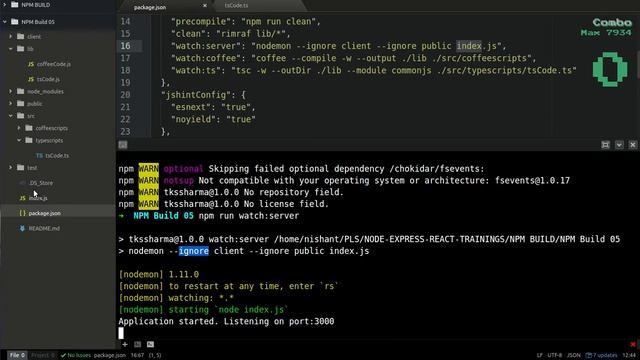Click the typescripts folder icon
The width and height of the screenshot is (640, 360).
29,140
